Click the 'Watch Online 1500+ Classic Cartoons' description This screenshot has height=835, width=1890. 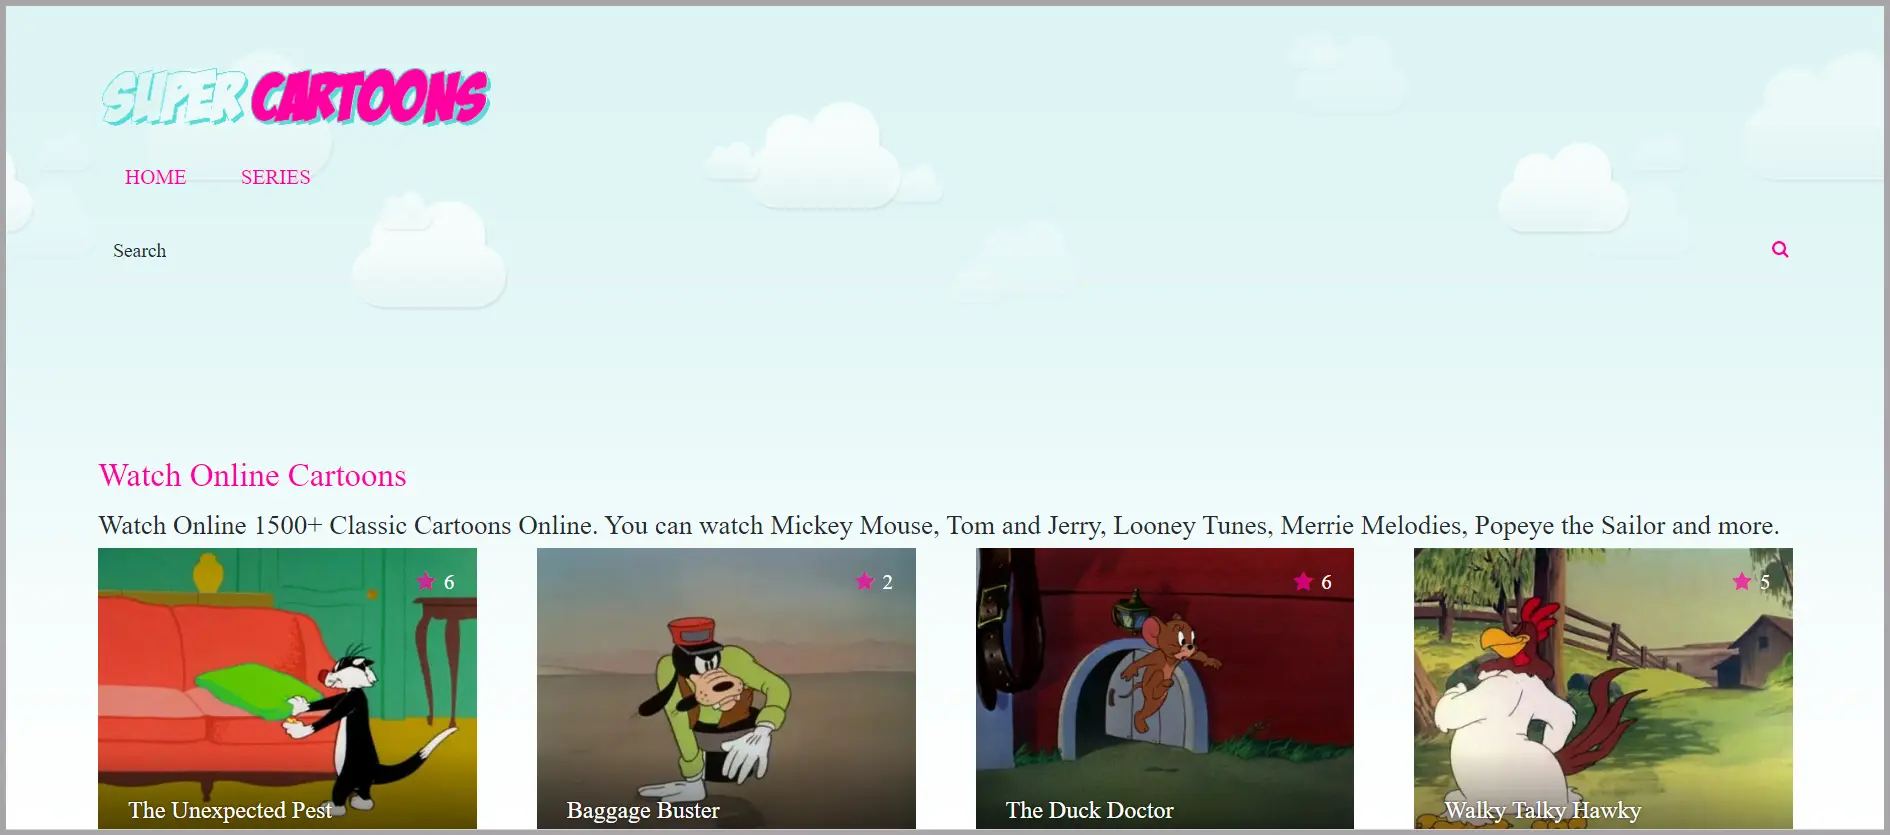coord(939,525)
